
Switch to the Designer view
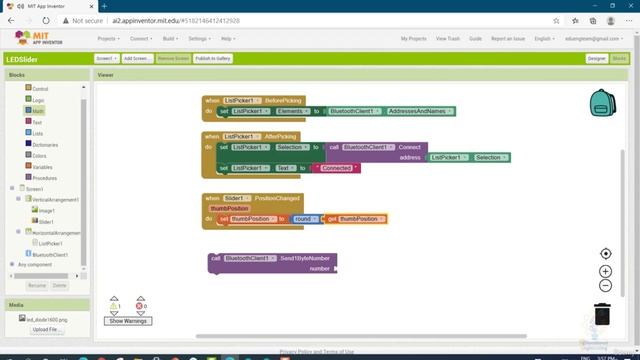(x=596, y=58)
